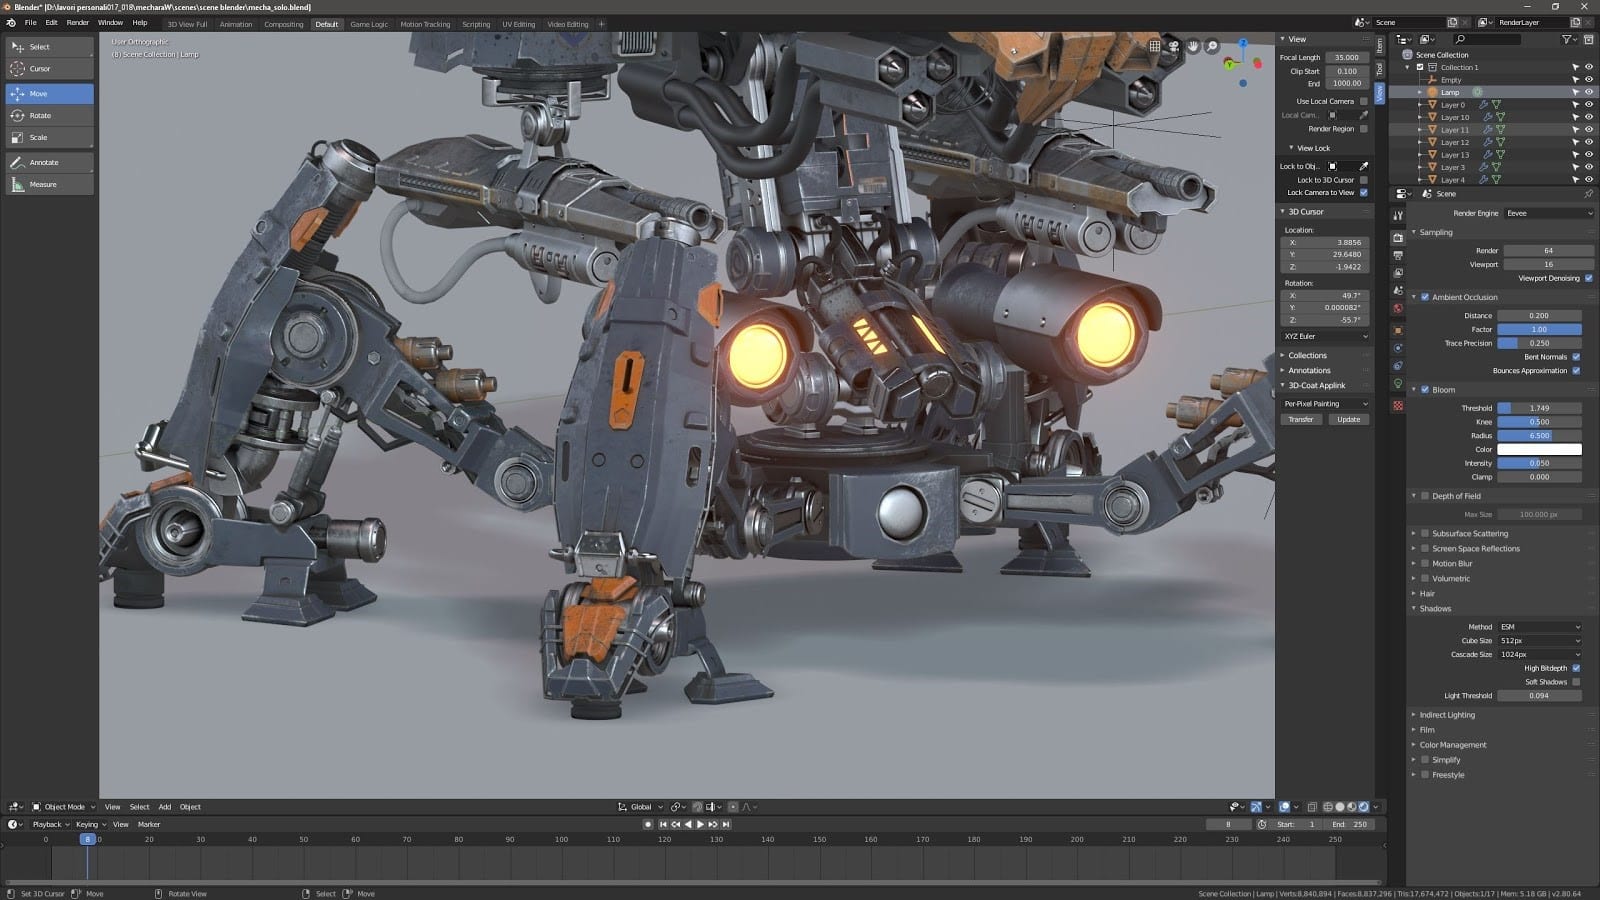Choose the Rotate tool
This screenshot has width=1600, height=900.
tap(50, 116)
